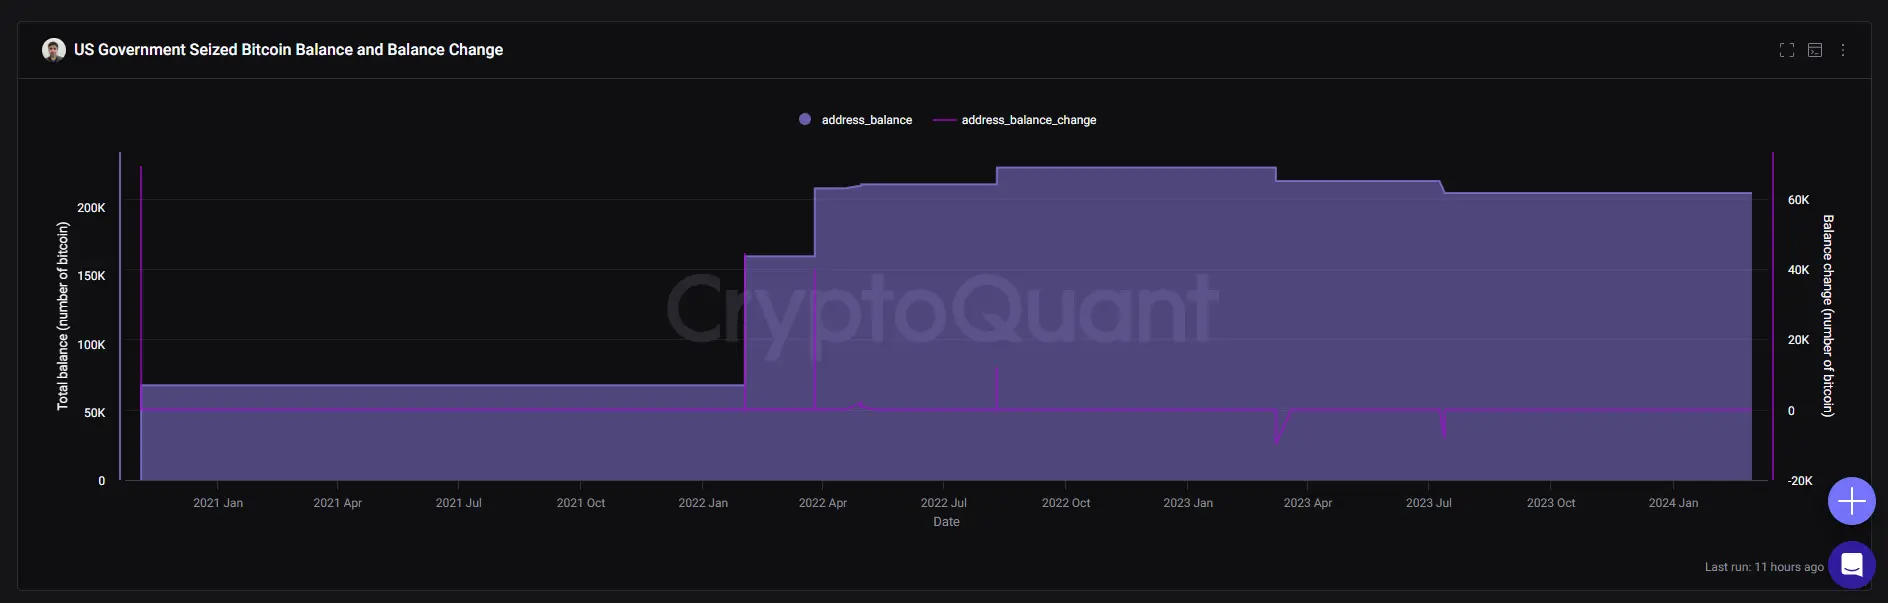Click the '2021 Jan' x-axis label
The image size is (1888, 603).
tap(218, 503)
